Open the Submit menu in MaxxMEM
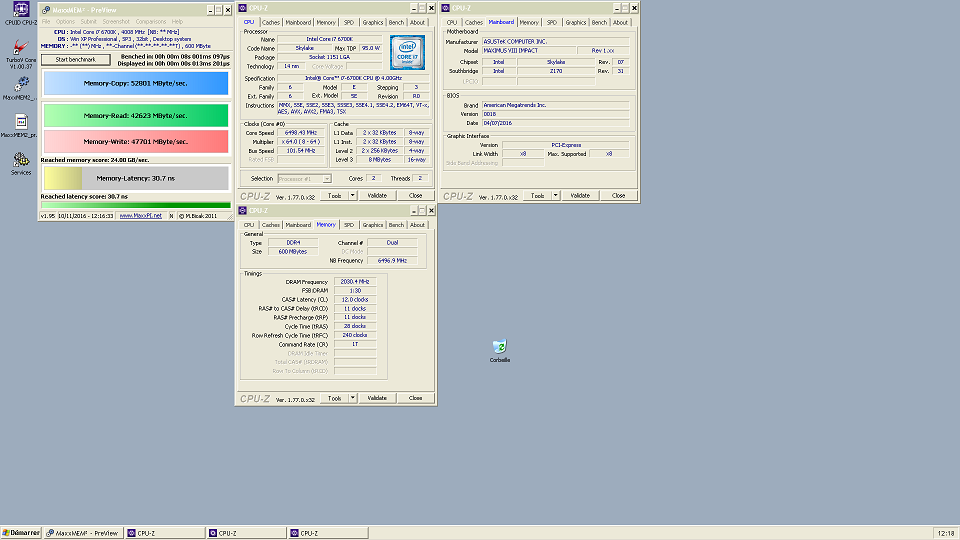 (89, 21)
